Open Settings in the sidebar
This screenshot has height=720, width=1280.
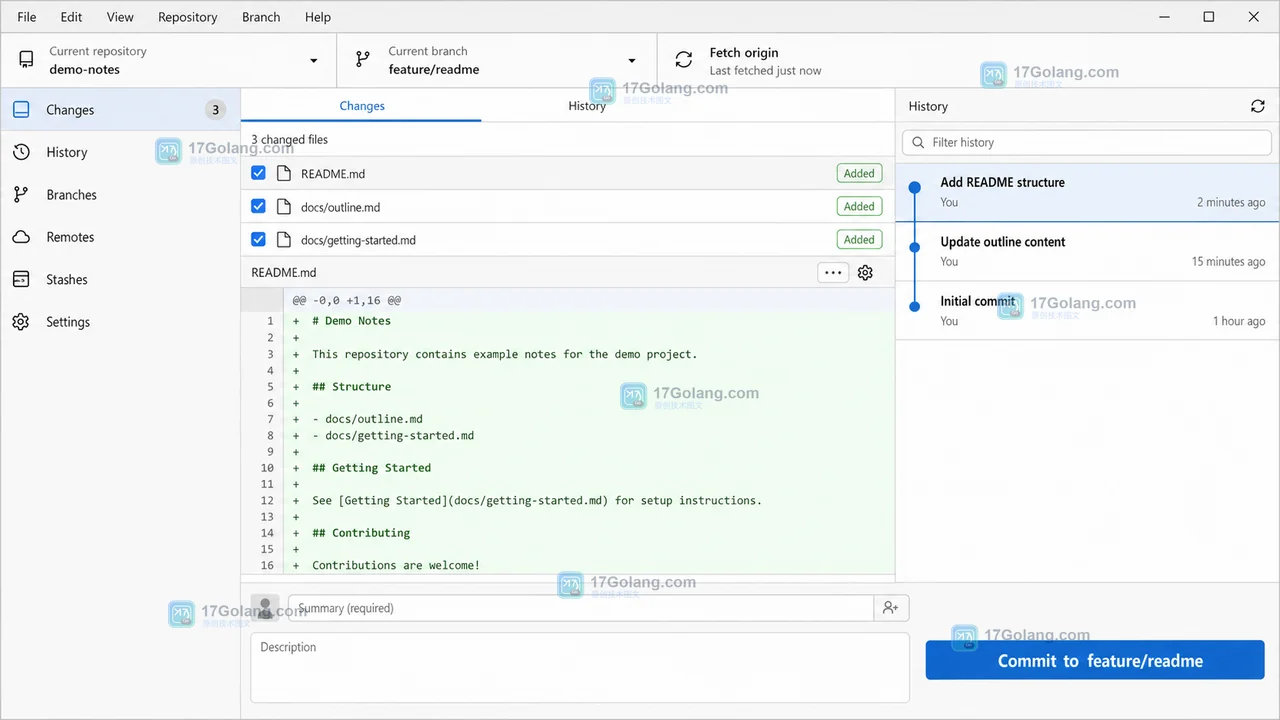point(120,322)
